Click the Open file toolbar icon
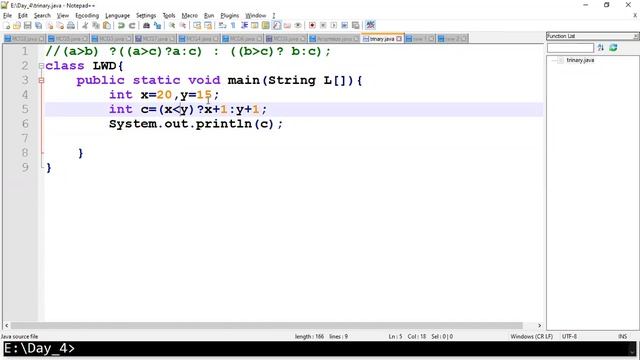640x360 pixels. click(17, 25)
